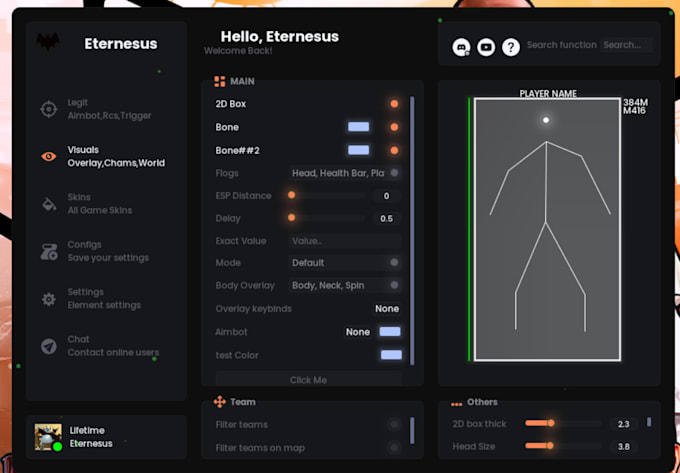The image size is (680, 473).
Task: Select the Chat paper plane icon
Action: 49,346
